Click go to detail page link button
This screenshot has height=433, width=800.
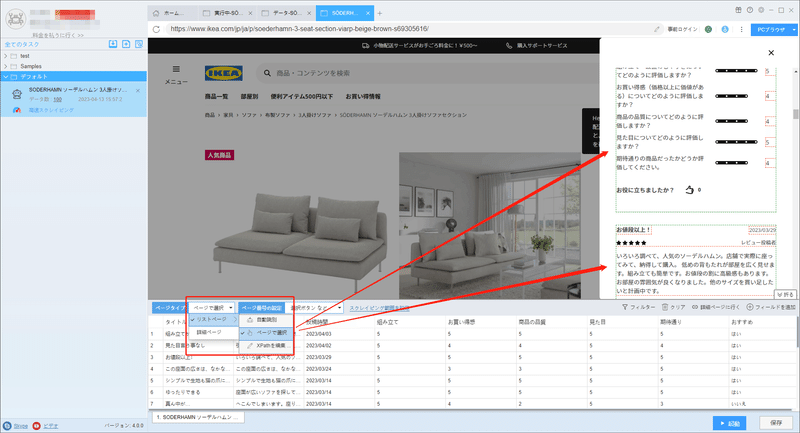point(716,307)
